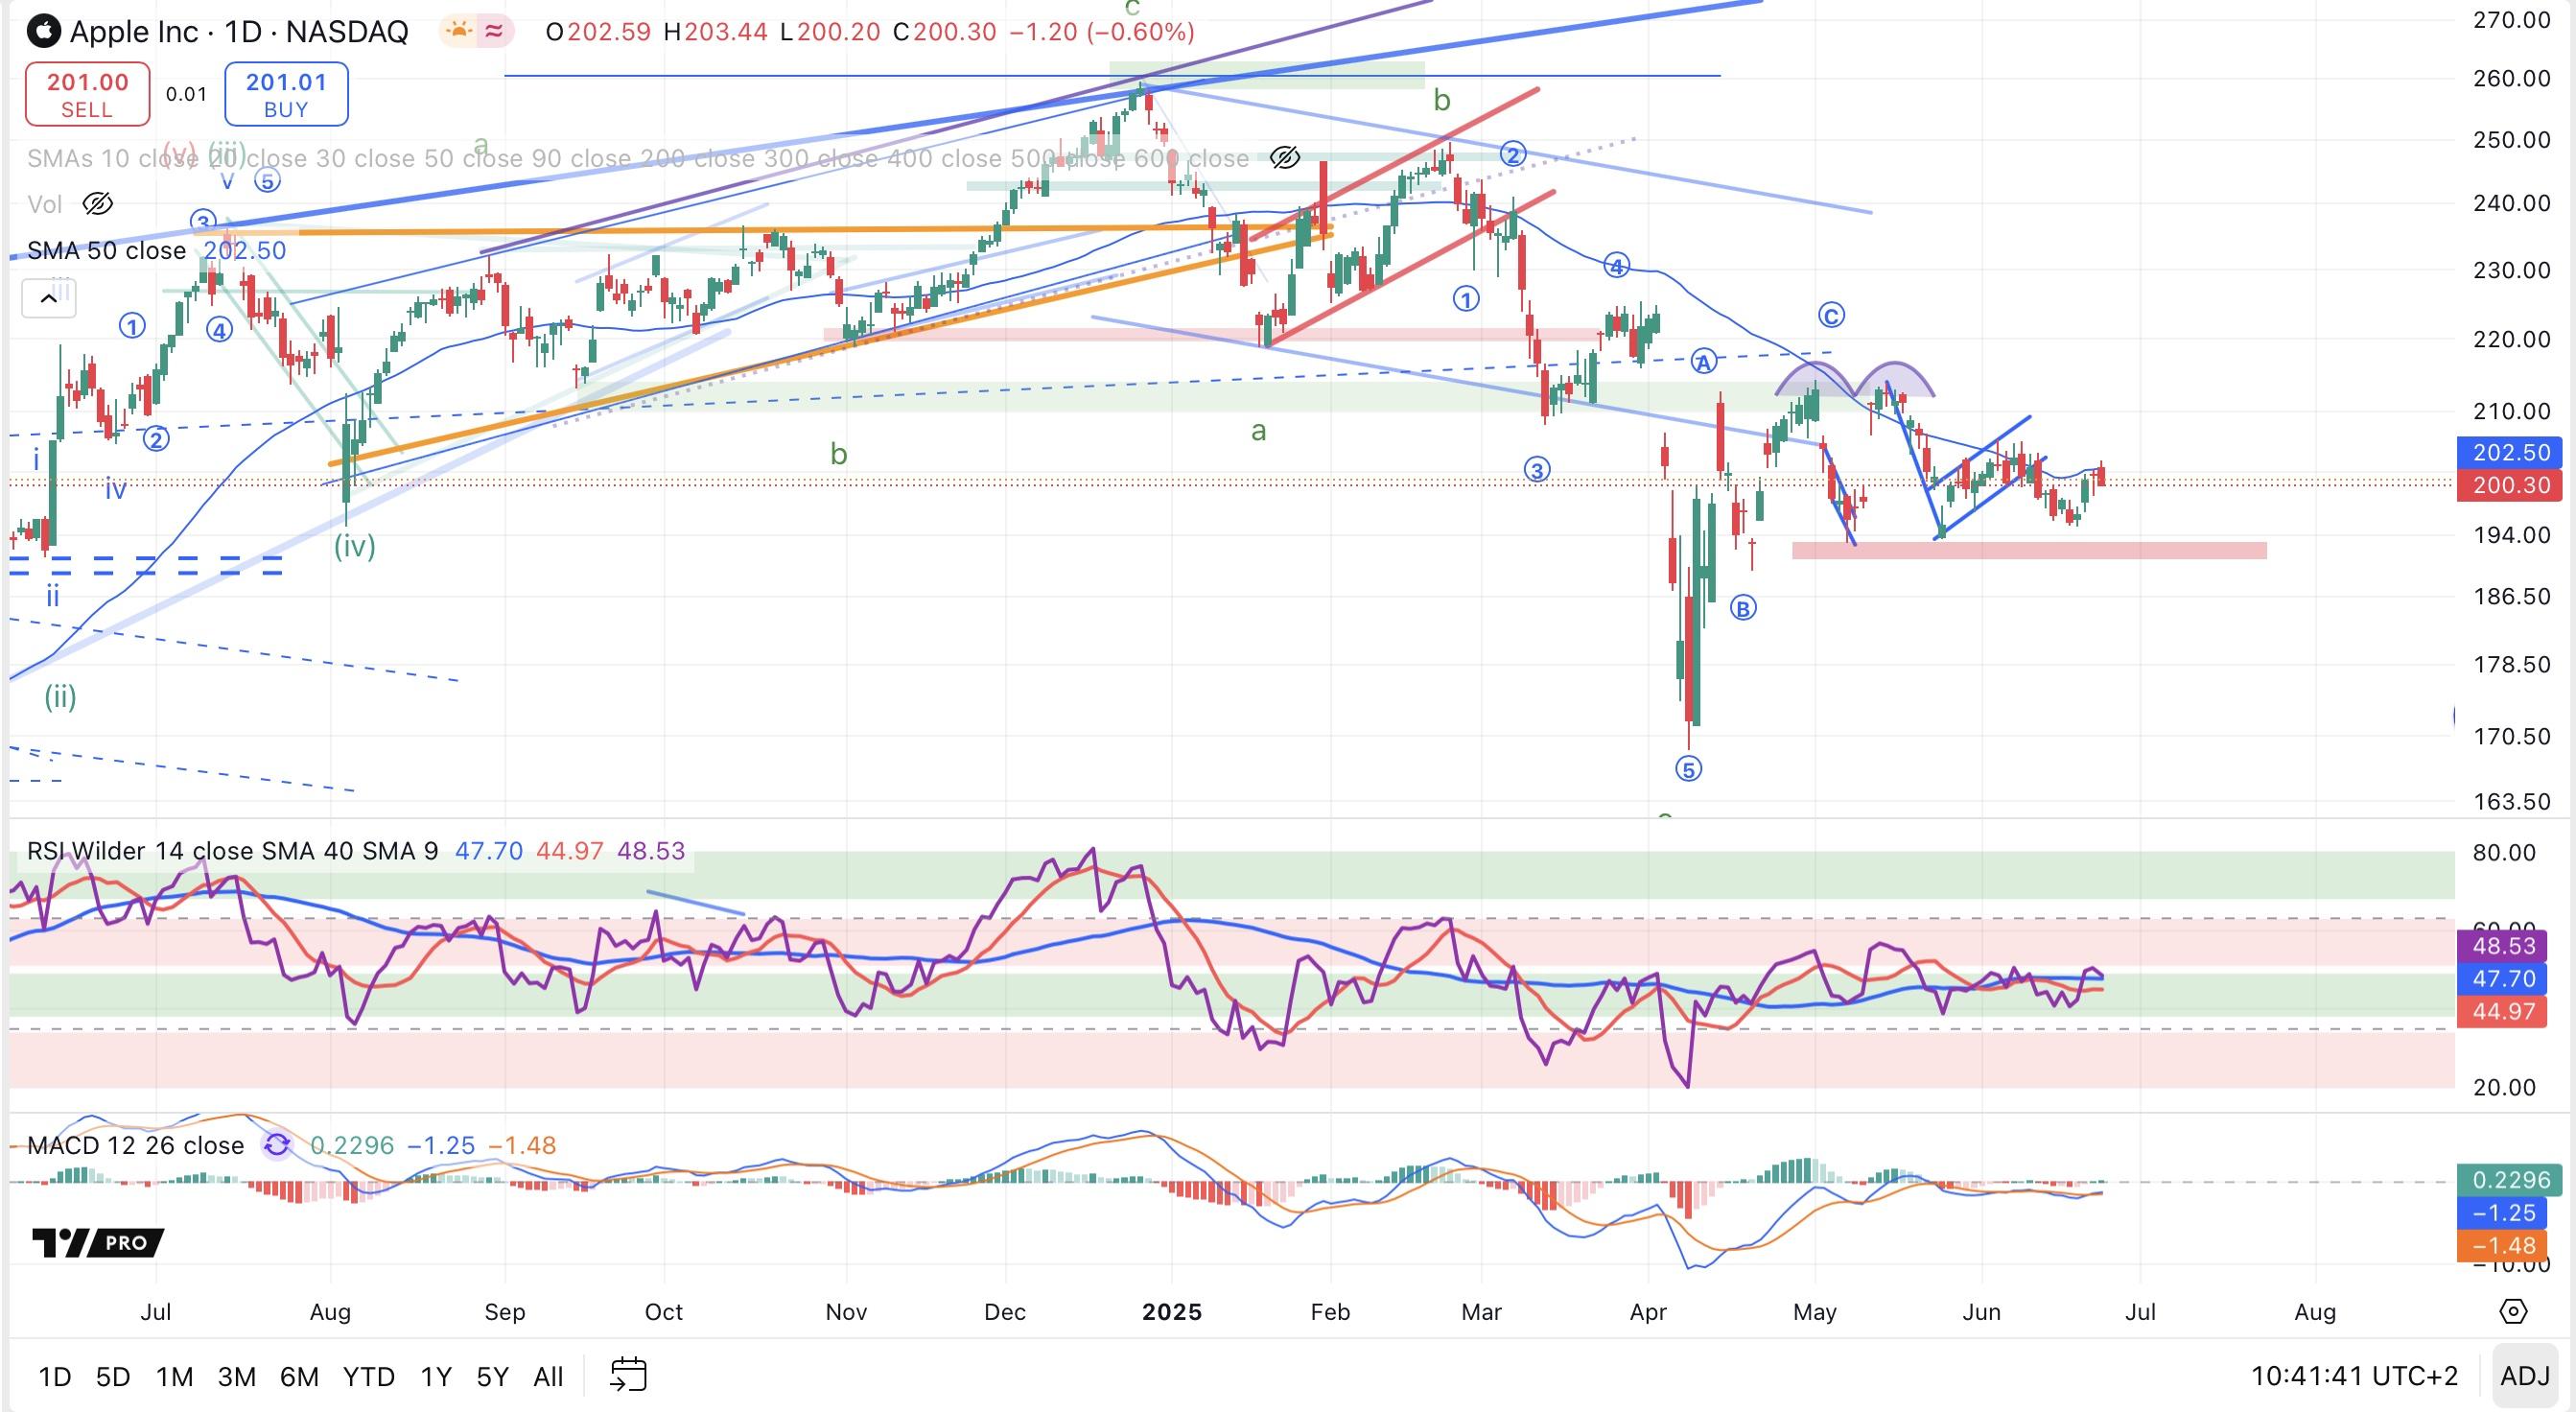2576x1412 pixels.
Task: Click the pink support zone rectangle near 194
Action: coord(2030,550)
